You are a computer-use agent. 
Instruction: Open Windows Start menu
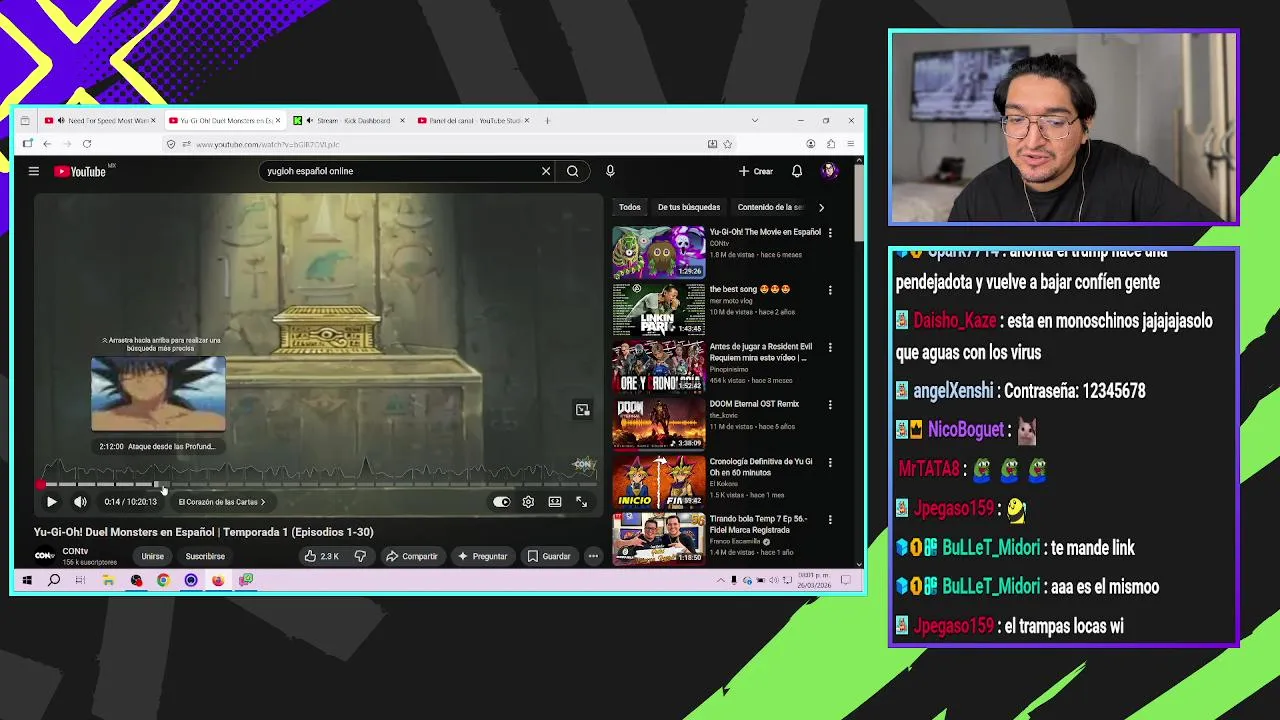pyautogui.click(x=27, y=580)
